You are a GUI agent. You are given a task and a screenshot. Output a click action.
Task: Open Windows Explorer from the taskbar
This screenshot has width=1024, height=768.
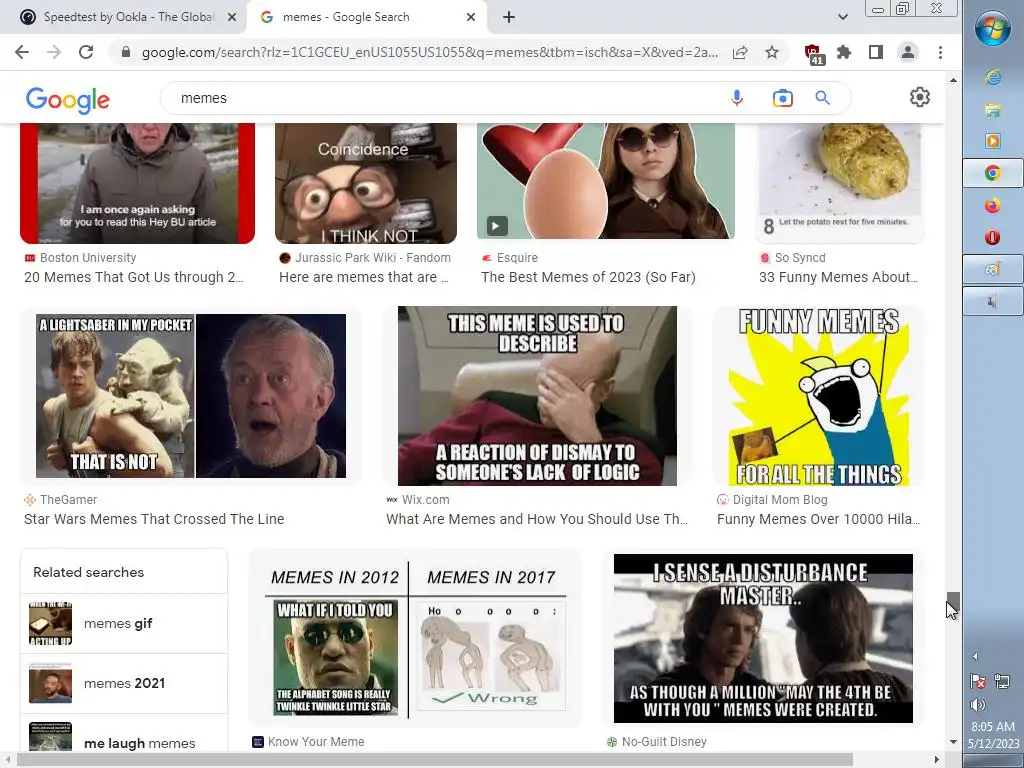(x=993, y=109)
